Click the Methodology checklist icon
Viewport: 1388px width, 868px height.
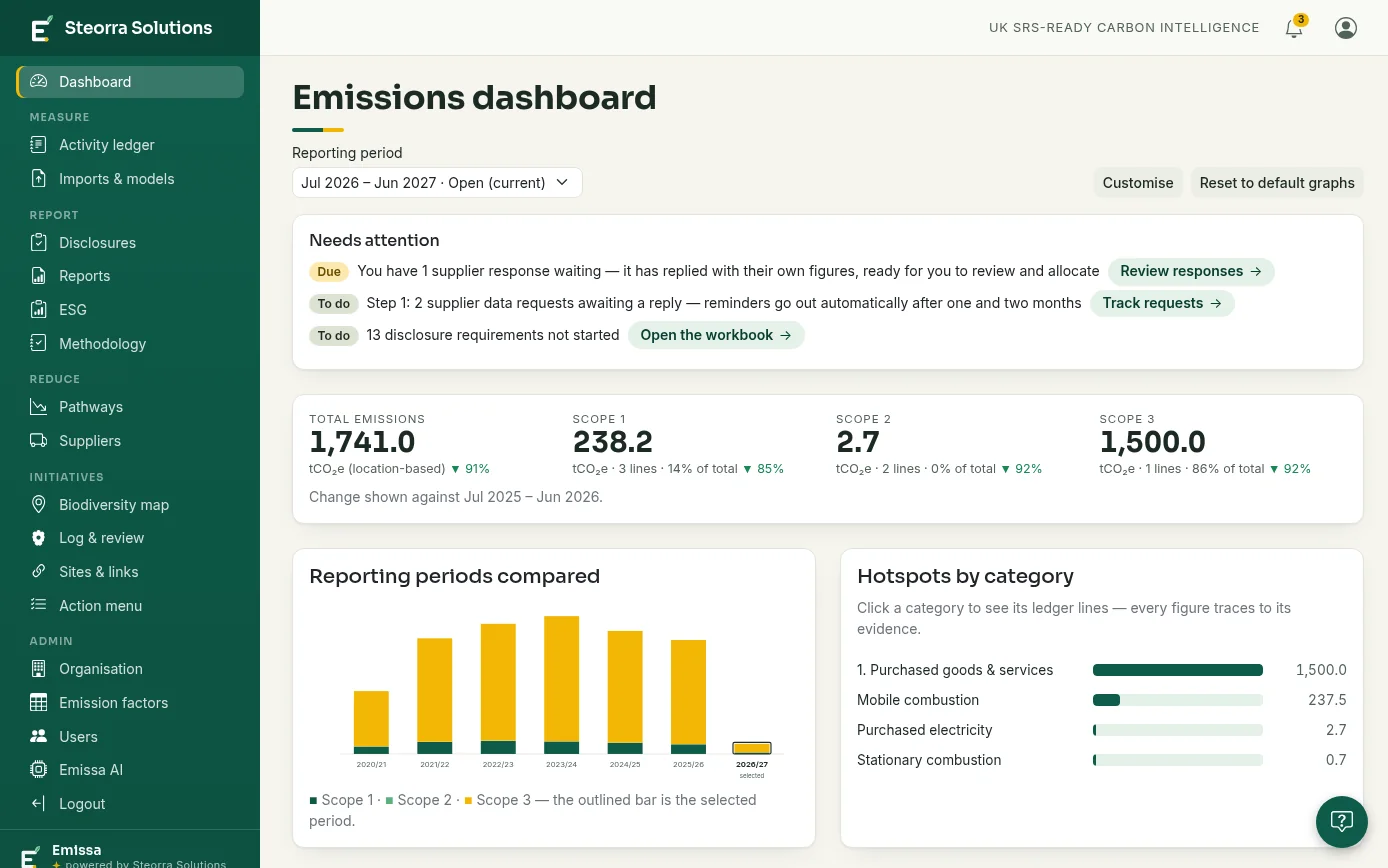[x=39, y=344]
